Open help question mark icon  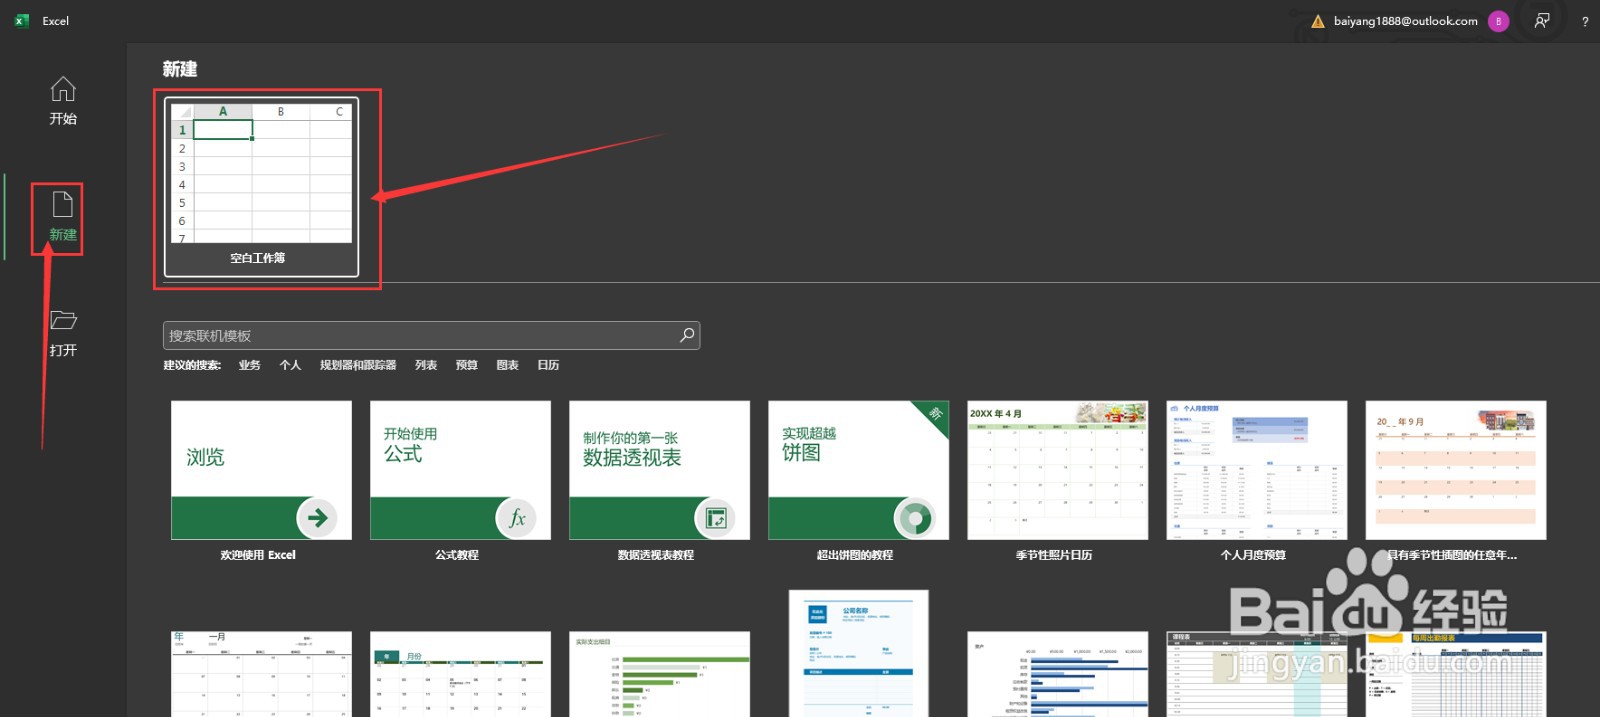[1585, 21]
